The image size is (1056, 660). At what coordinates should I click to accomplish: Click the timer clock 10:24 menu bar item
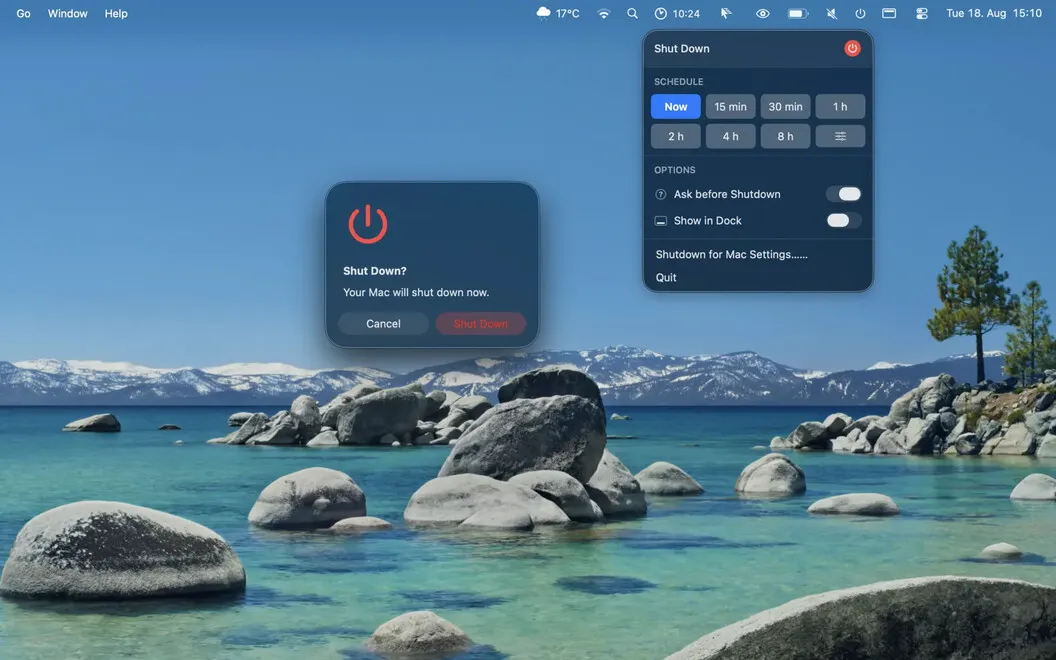coord(677,13)
